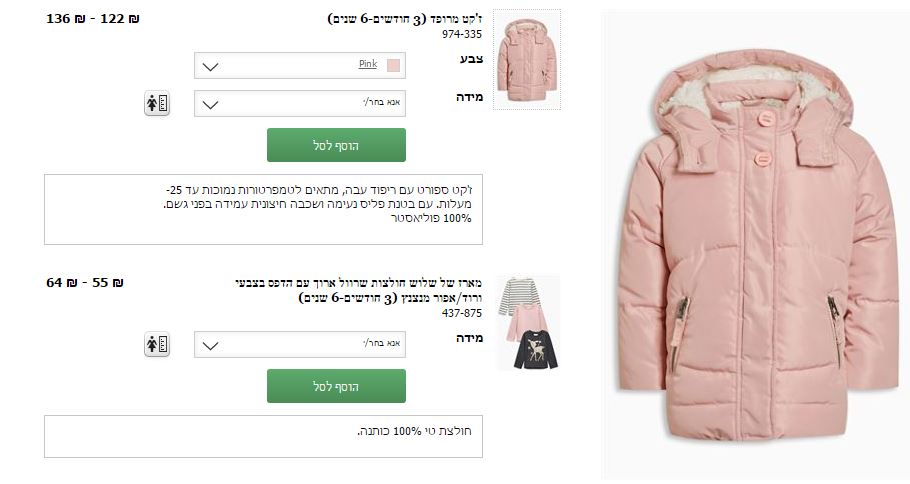Open size guide icon for three-pack shirts

coord(157,345)
